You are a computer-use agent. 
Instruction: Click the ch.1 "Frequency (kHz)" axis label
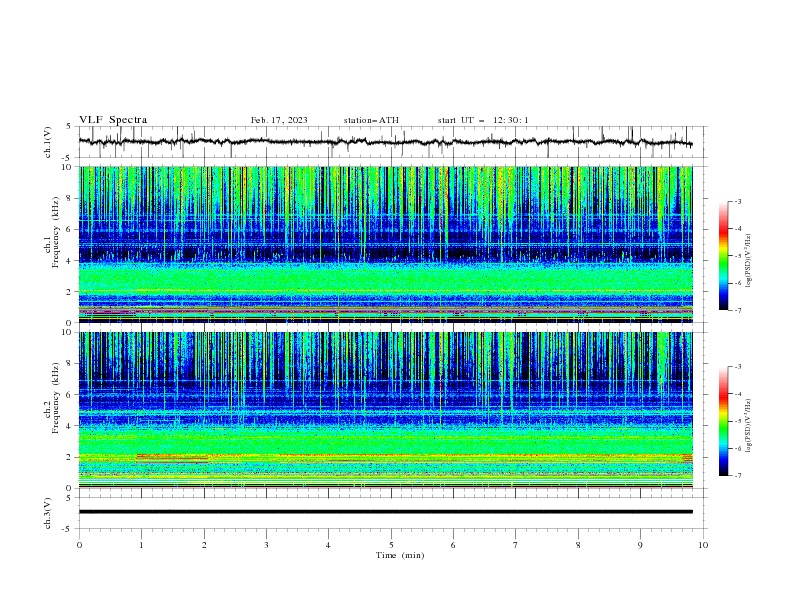tap(56, 232)
